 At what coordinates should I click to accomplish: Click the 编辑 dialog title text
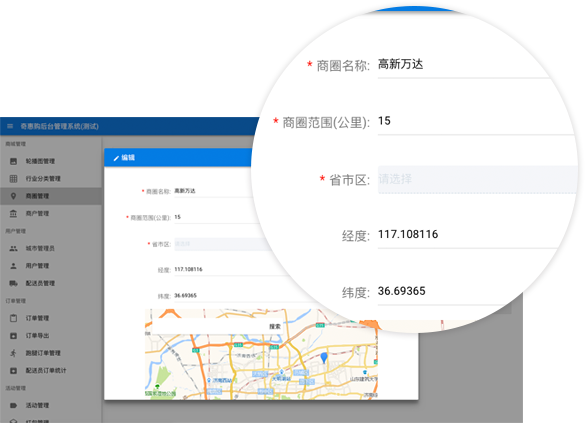click(128, 158)
